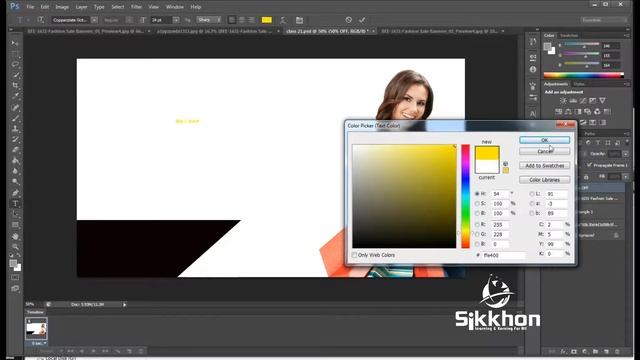Viewport: 640px width, 360px height.
Task: Click the vertical hue slider strip
Action: click(x=465, y=196)
